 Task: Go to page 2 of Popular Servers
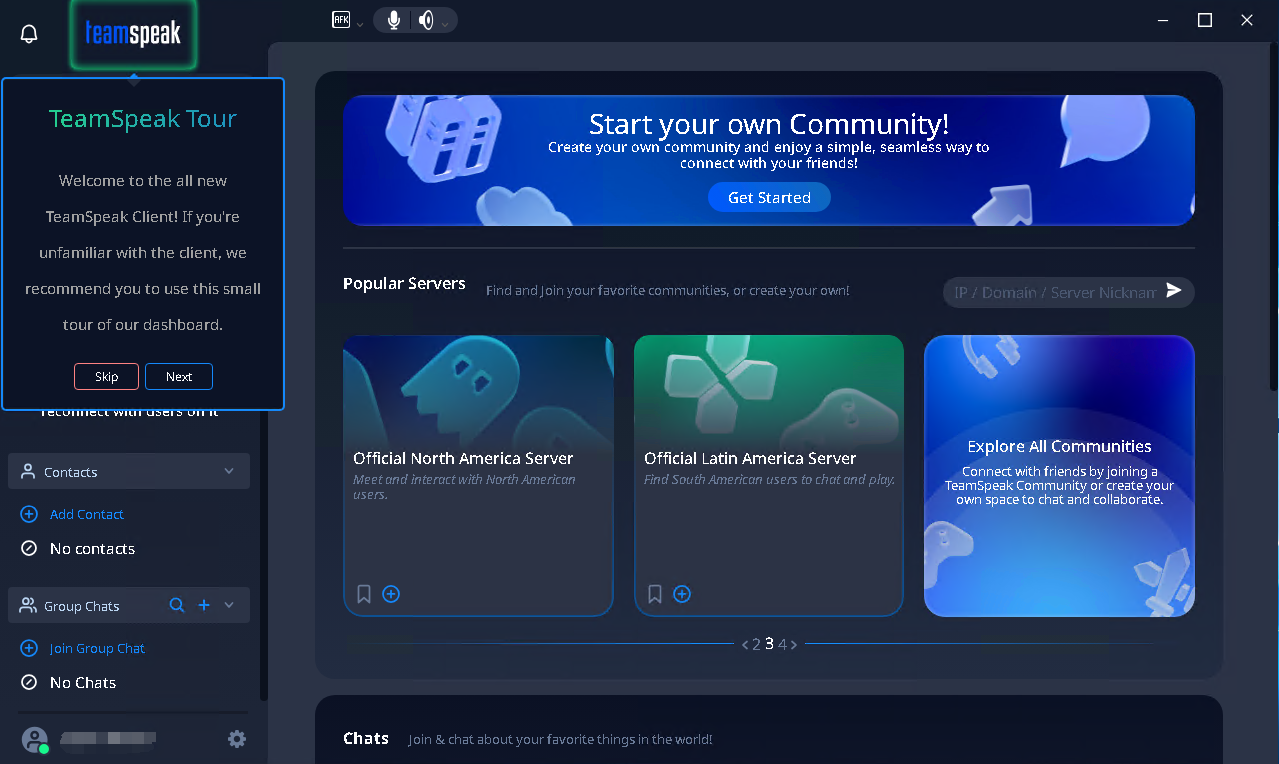[x=756, y=645]
